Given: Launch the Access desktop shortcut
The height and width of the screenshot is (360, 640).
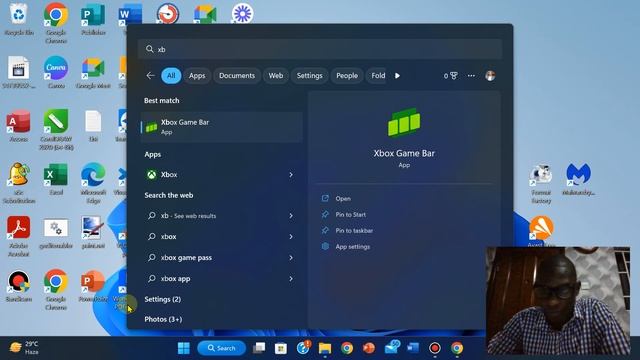Looking at the screenshot, I should click(x=18, y=126).
